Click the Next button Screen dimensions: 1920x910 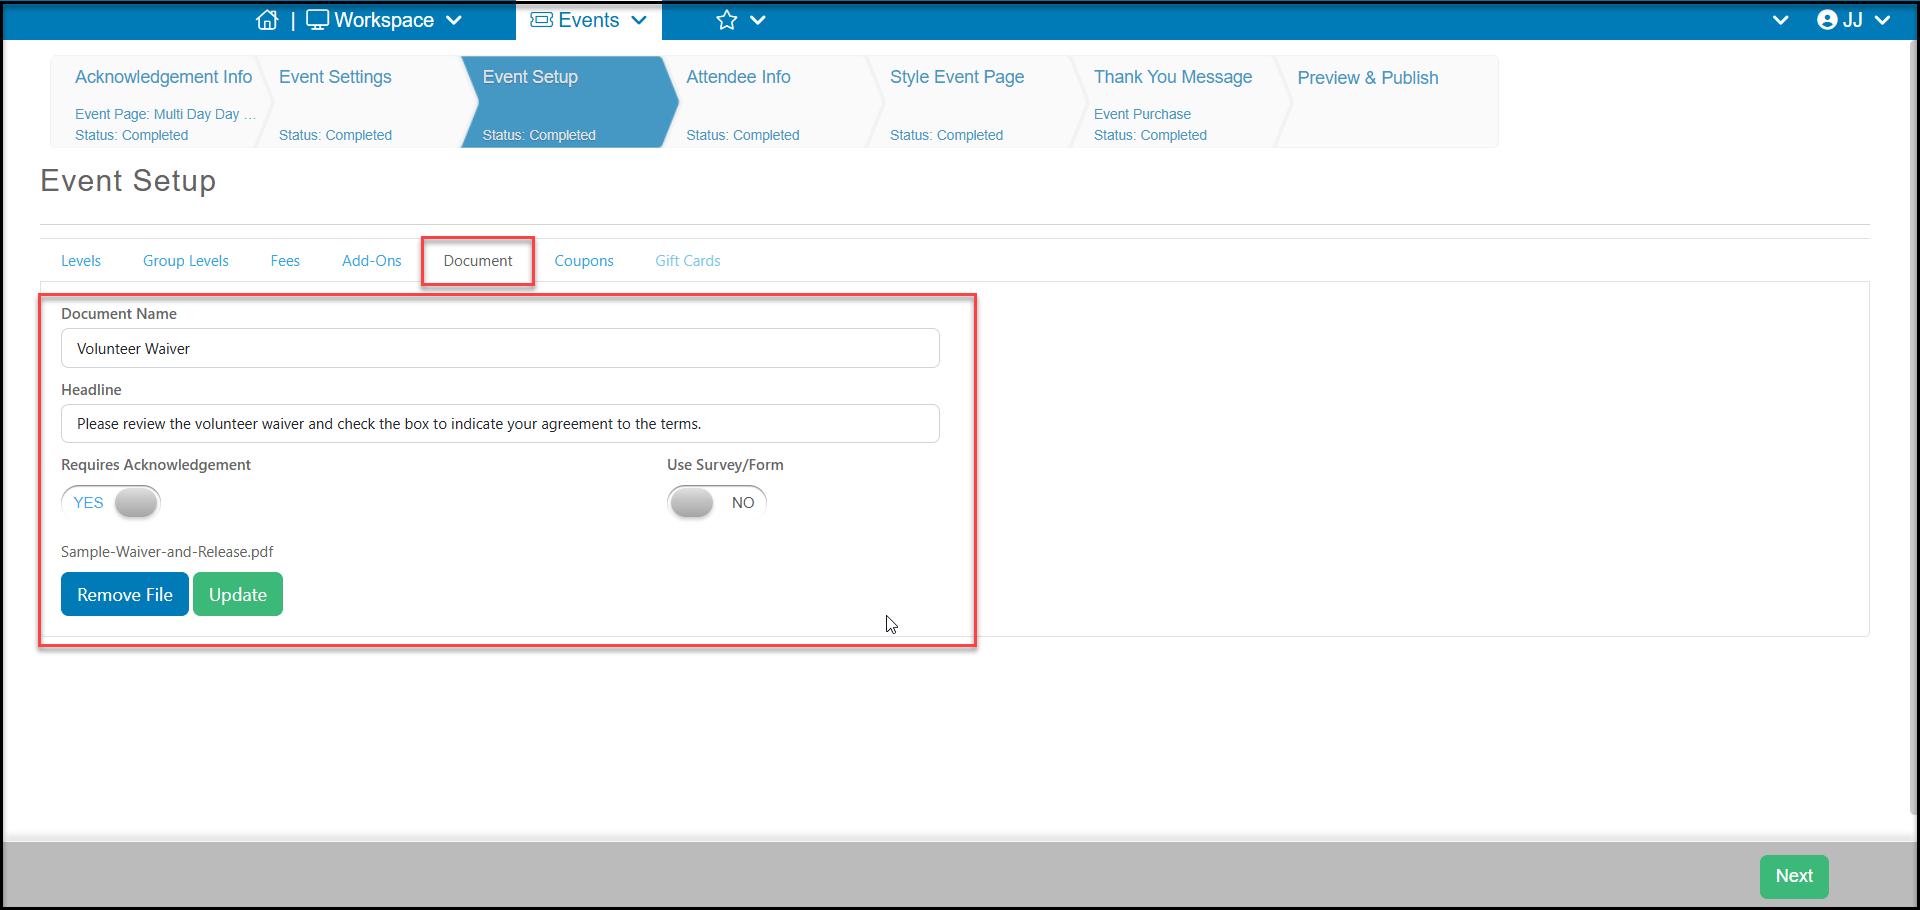click(x=1794, y=876)
